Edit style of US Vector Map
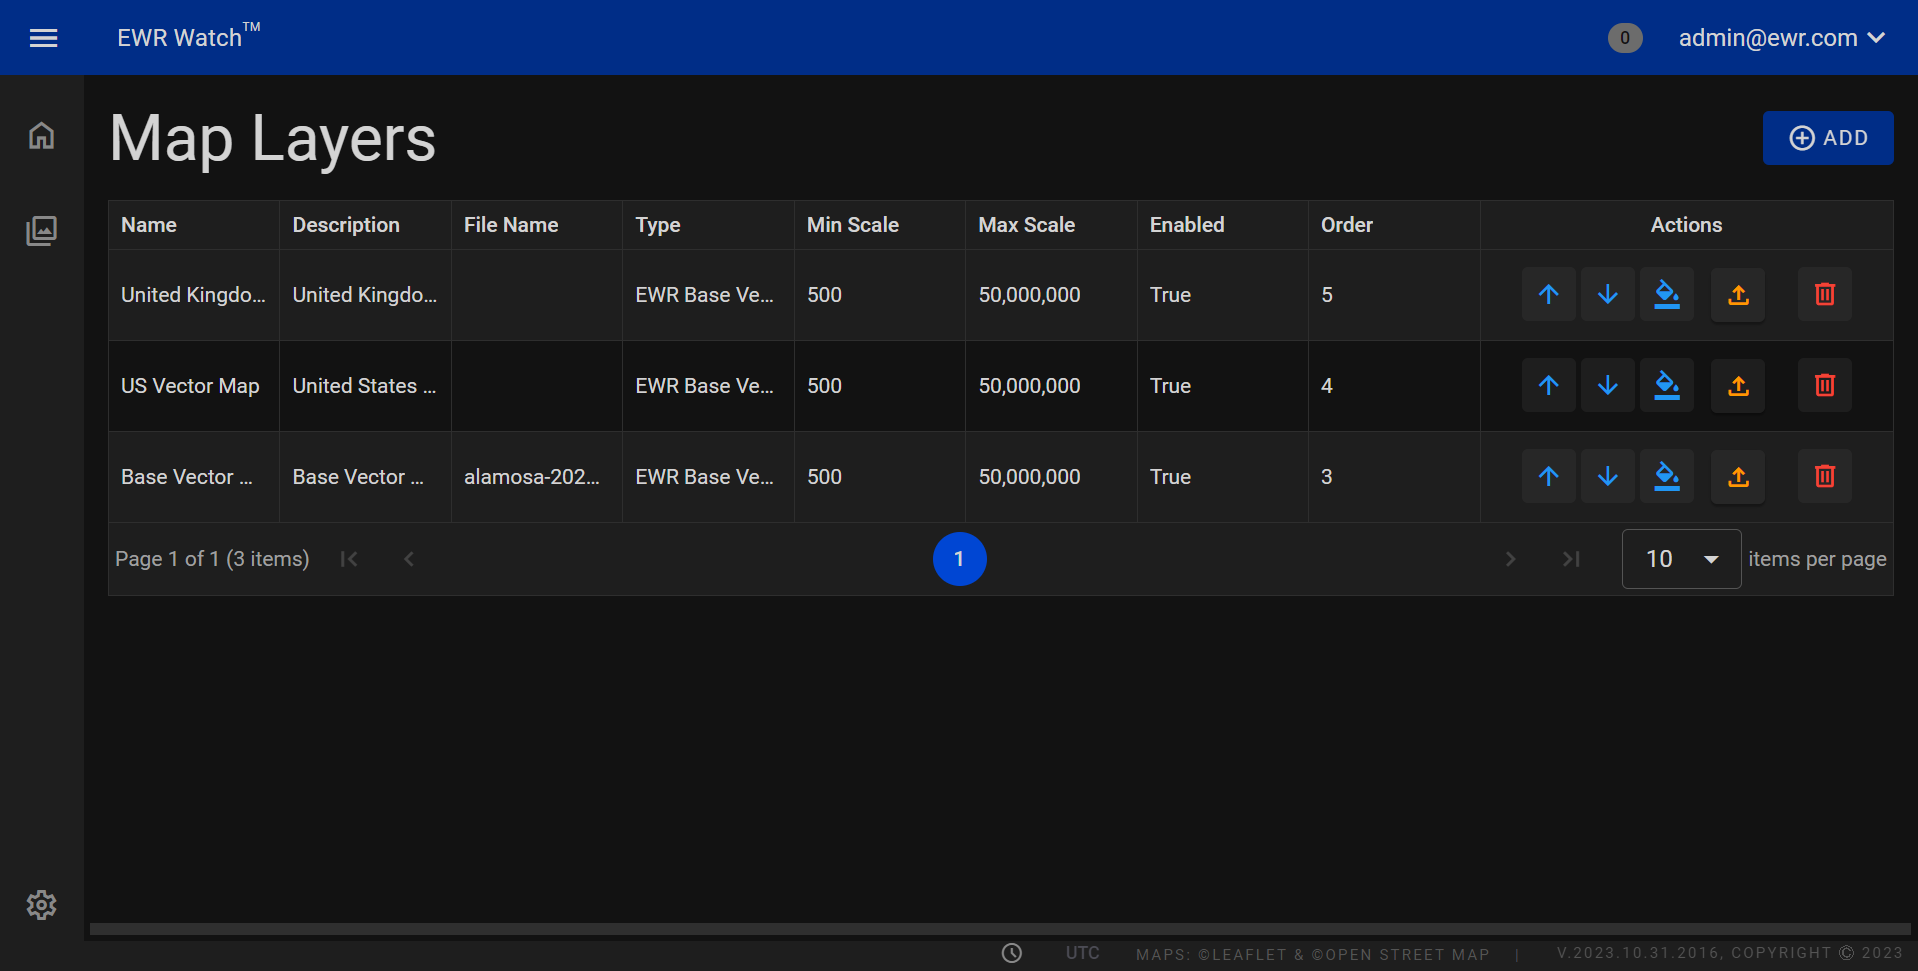Viewport: 1918px width, 971px height. (x=1667, y=385)
